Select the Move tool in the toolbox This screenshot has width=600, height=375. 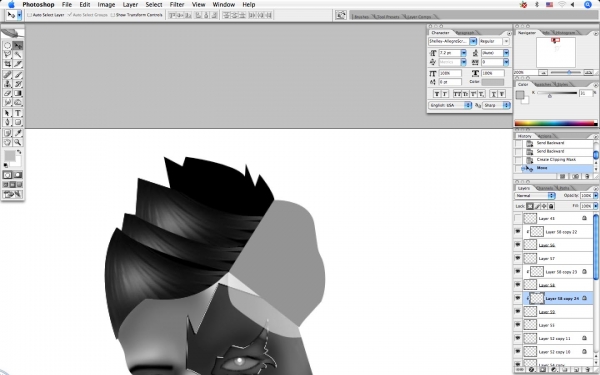(18, 46)
